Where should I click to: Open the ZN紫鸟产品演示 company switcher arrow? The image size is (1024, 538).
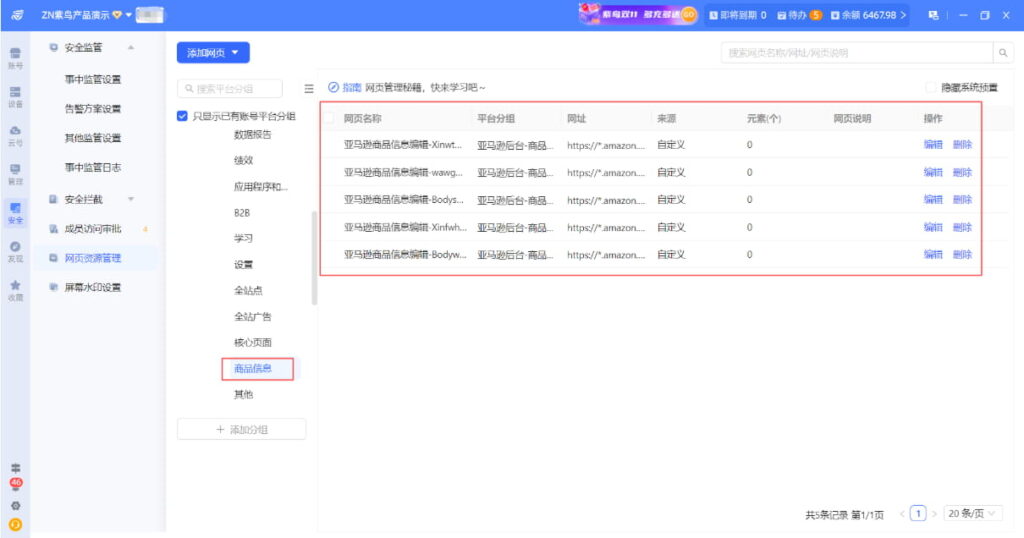click(129, 14)
